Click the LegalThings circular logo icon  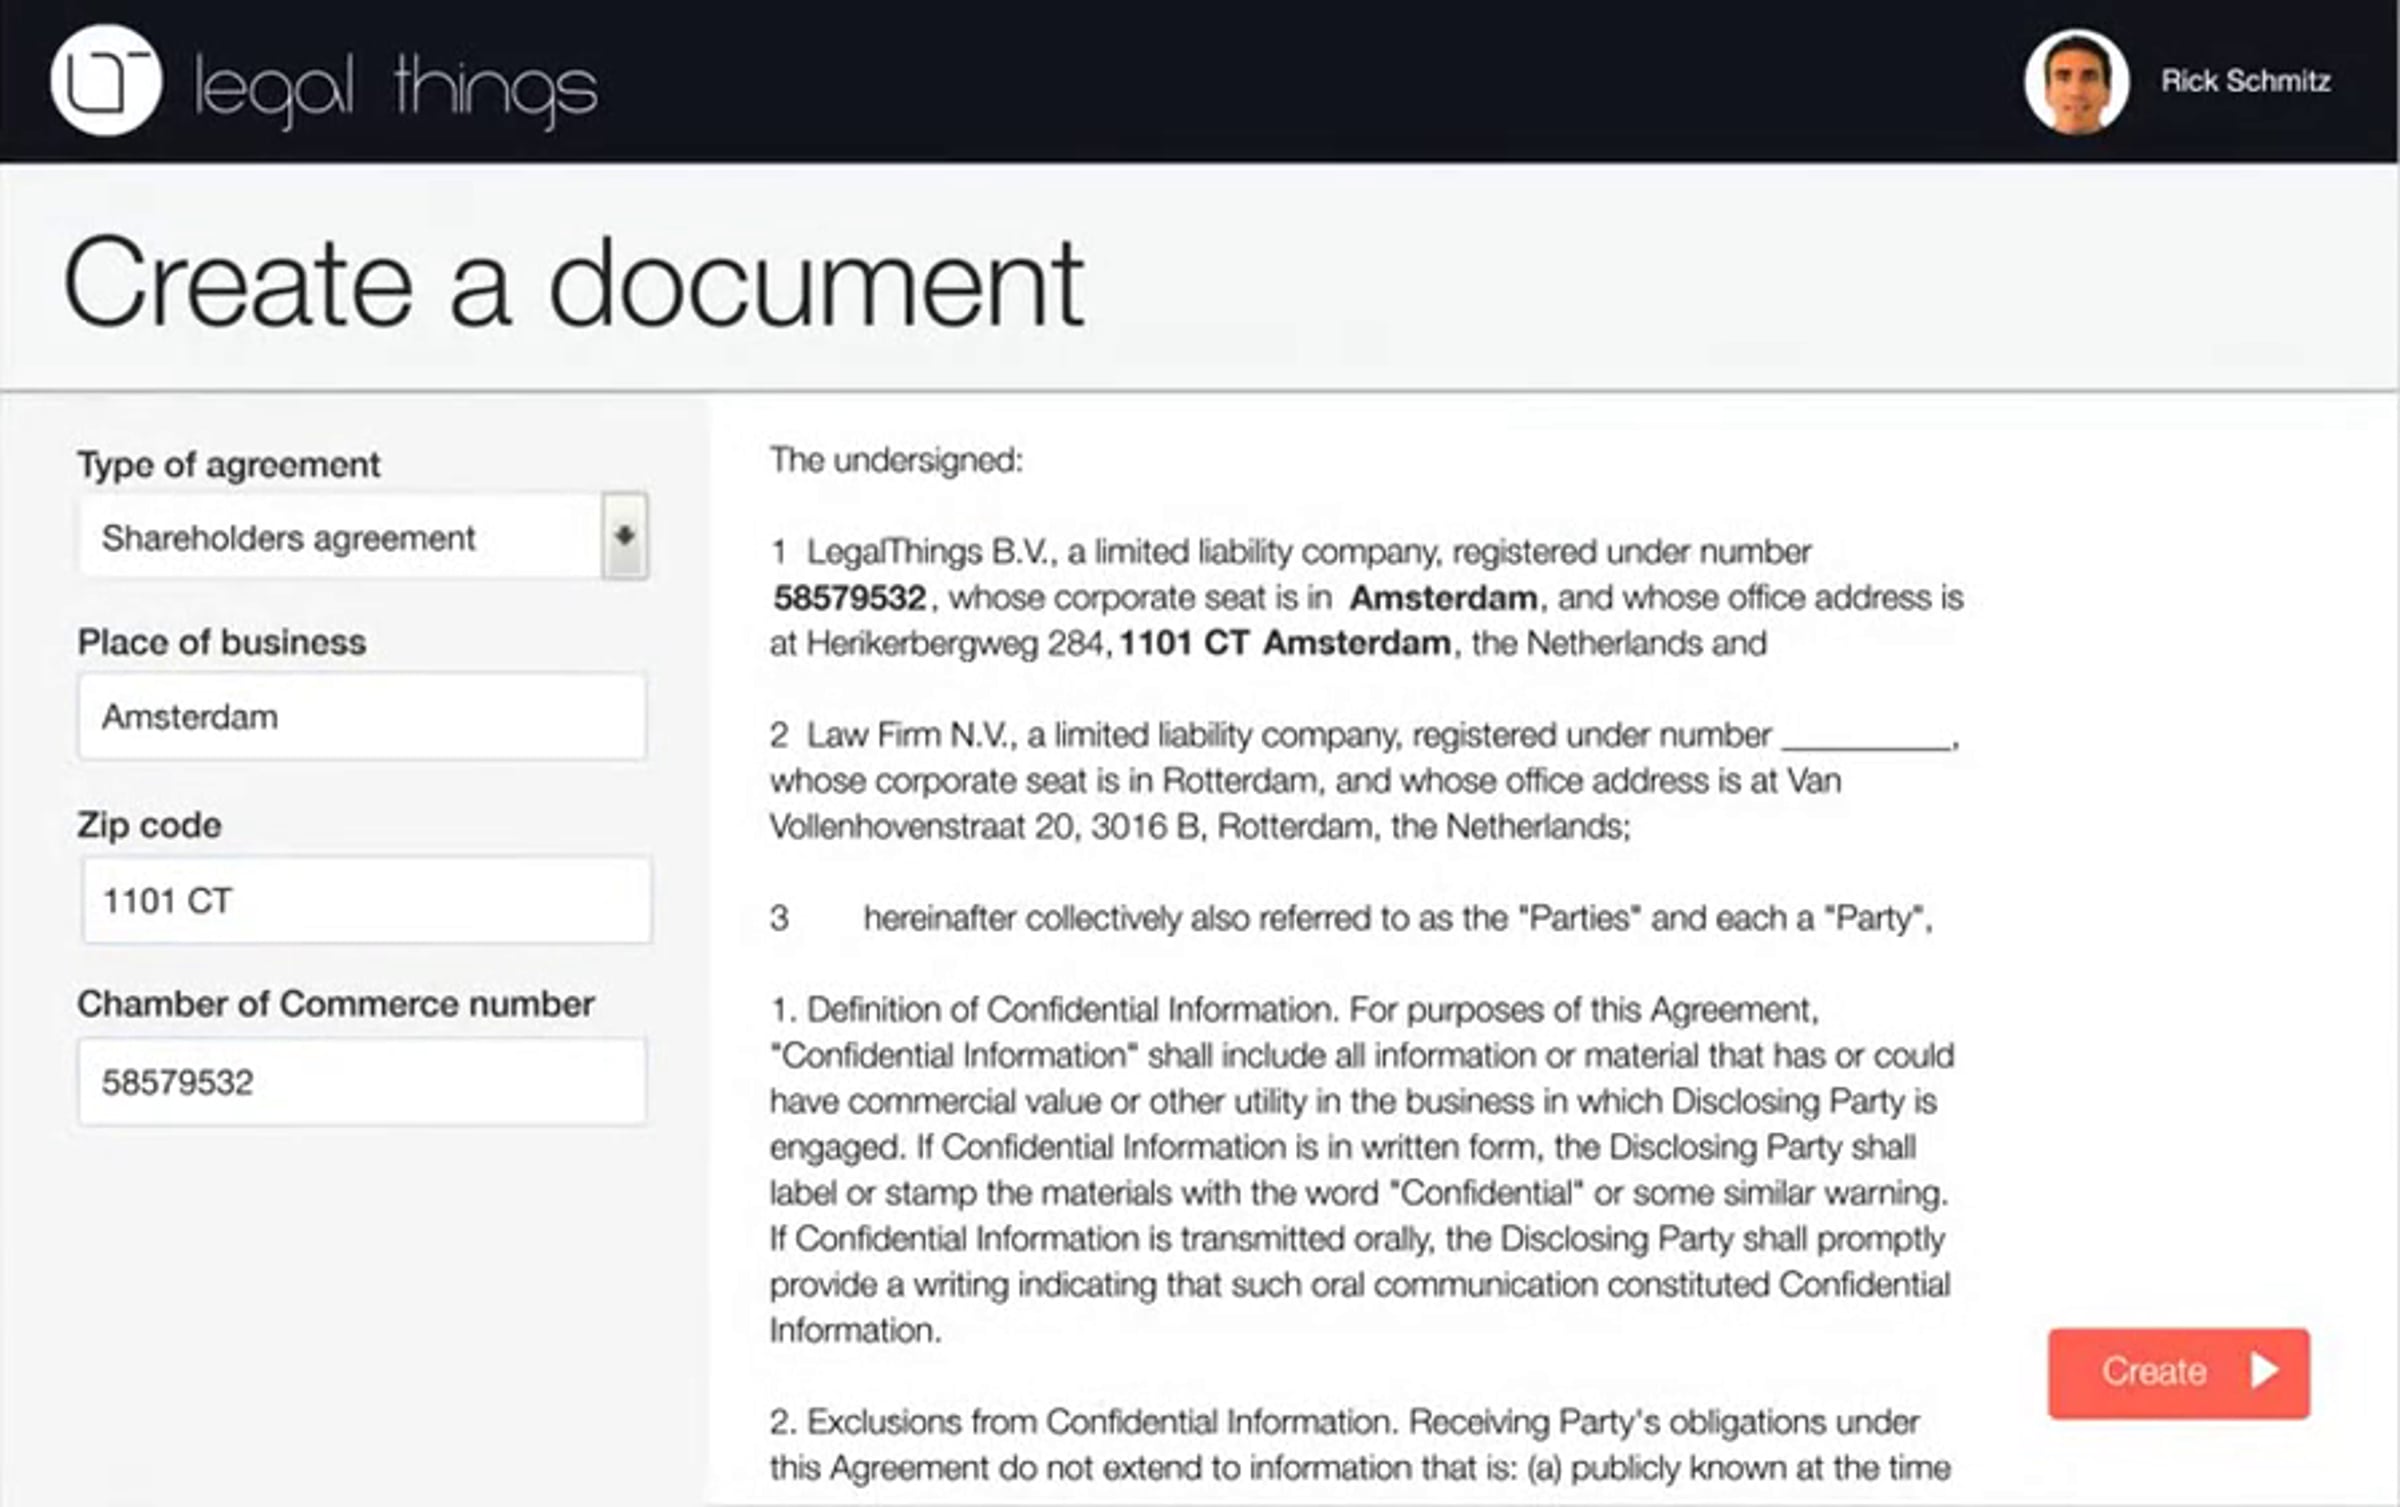click(x=106, y=80)
